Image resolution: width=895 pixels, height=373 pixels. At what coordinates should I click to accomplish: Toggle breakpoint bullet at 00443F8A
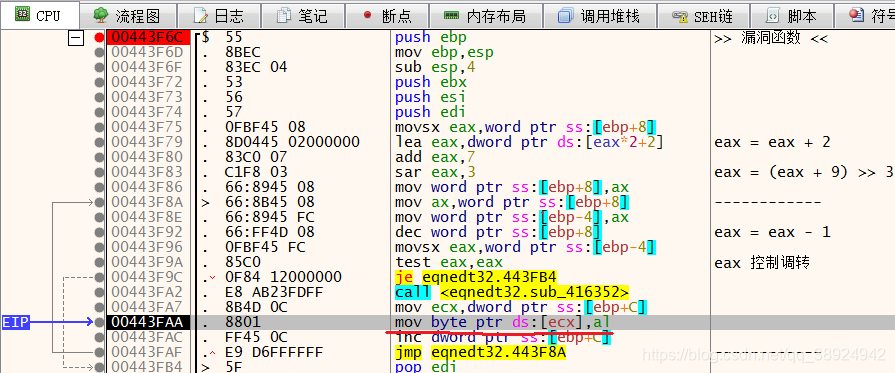(x=99, y=202)
